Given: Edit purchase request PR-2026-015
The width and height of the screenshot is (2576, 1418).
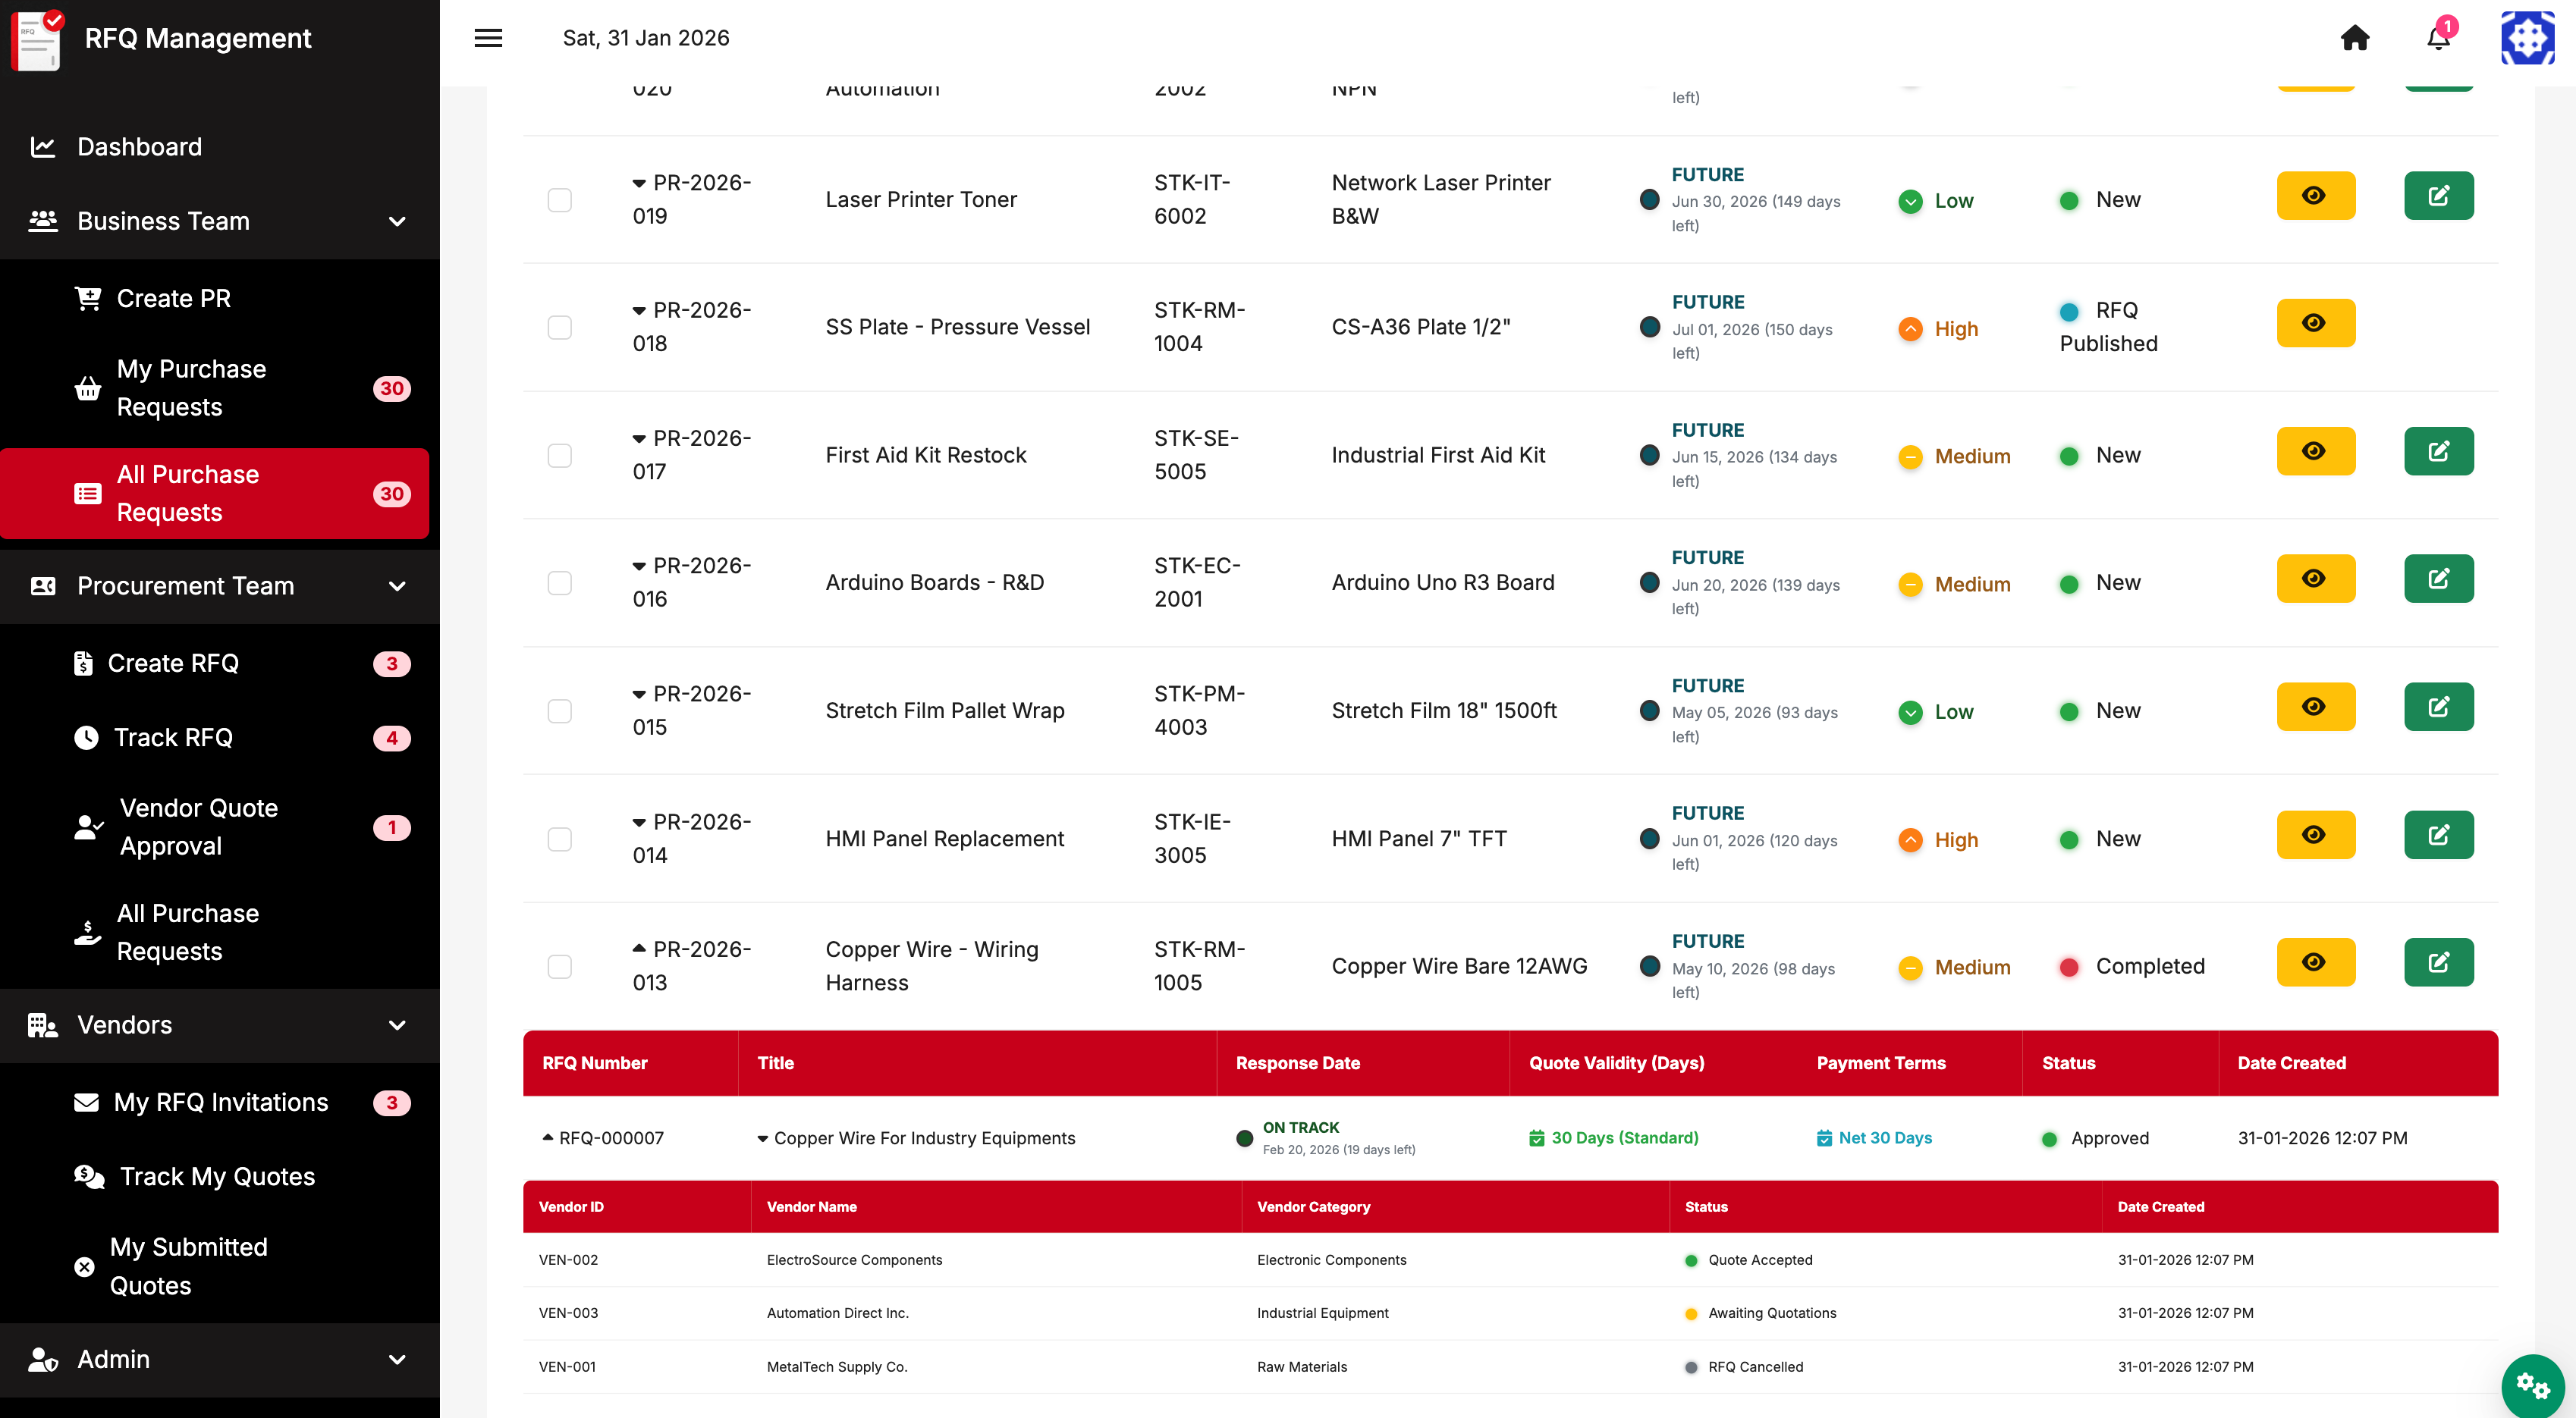Looking at the screenshot, I should 2439,706.
